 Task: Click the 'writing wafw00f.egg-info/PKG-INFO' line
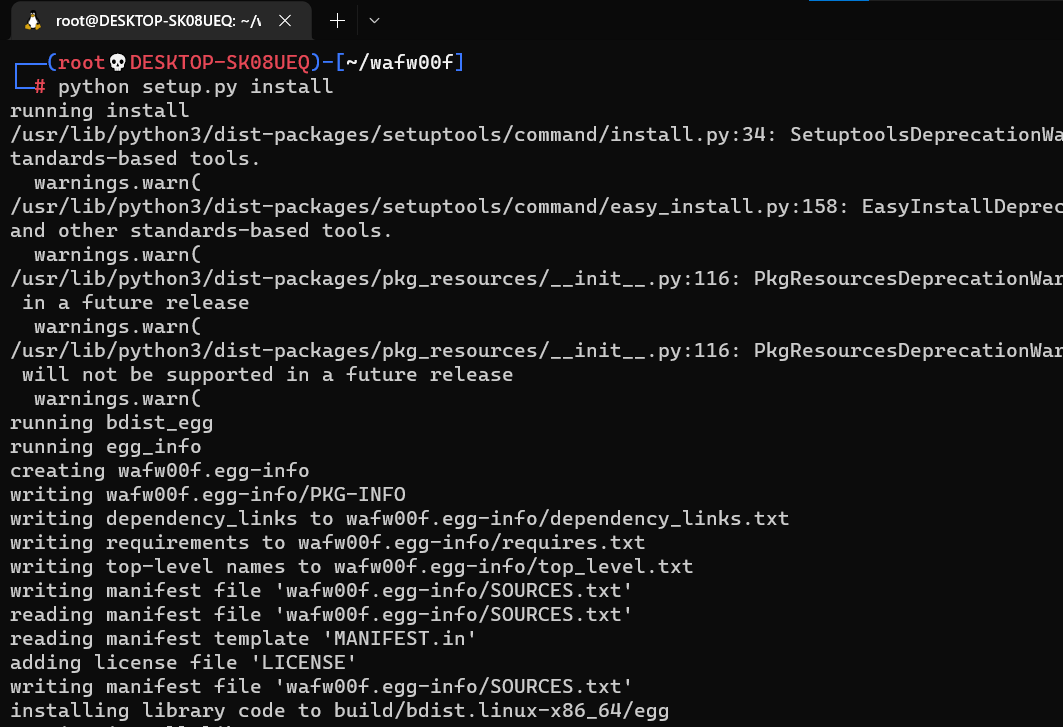[207, 495]
